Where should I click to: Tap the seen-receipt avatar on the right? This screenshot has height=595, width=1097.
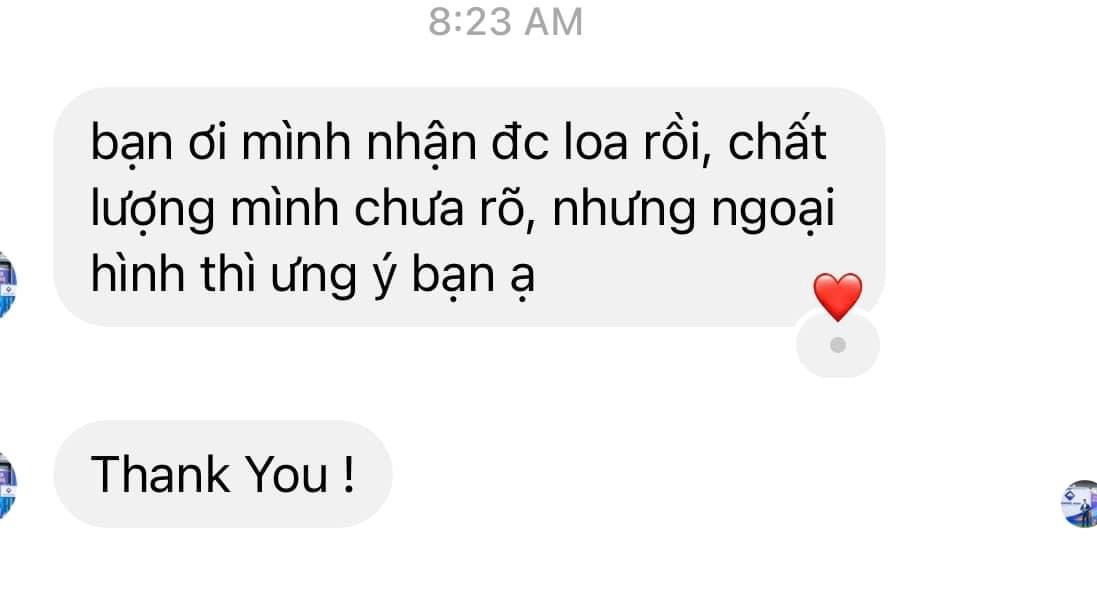click(x=1080, y=503)
